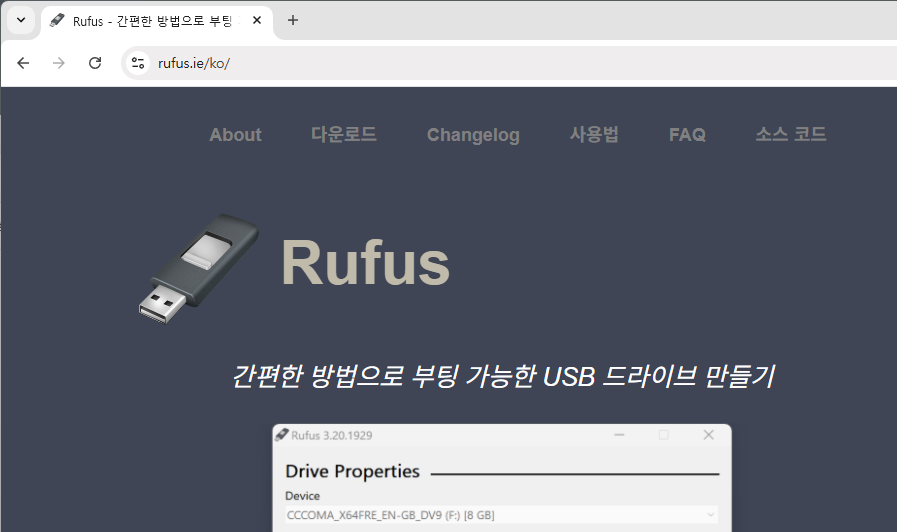Click the address bar showing rufus.ie/ko/

[500, 63]
